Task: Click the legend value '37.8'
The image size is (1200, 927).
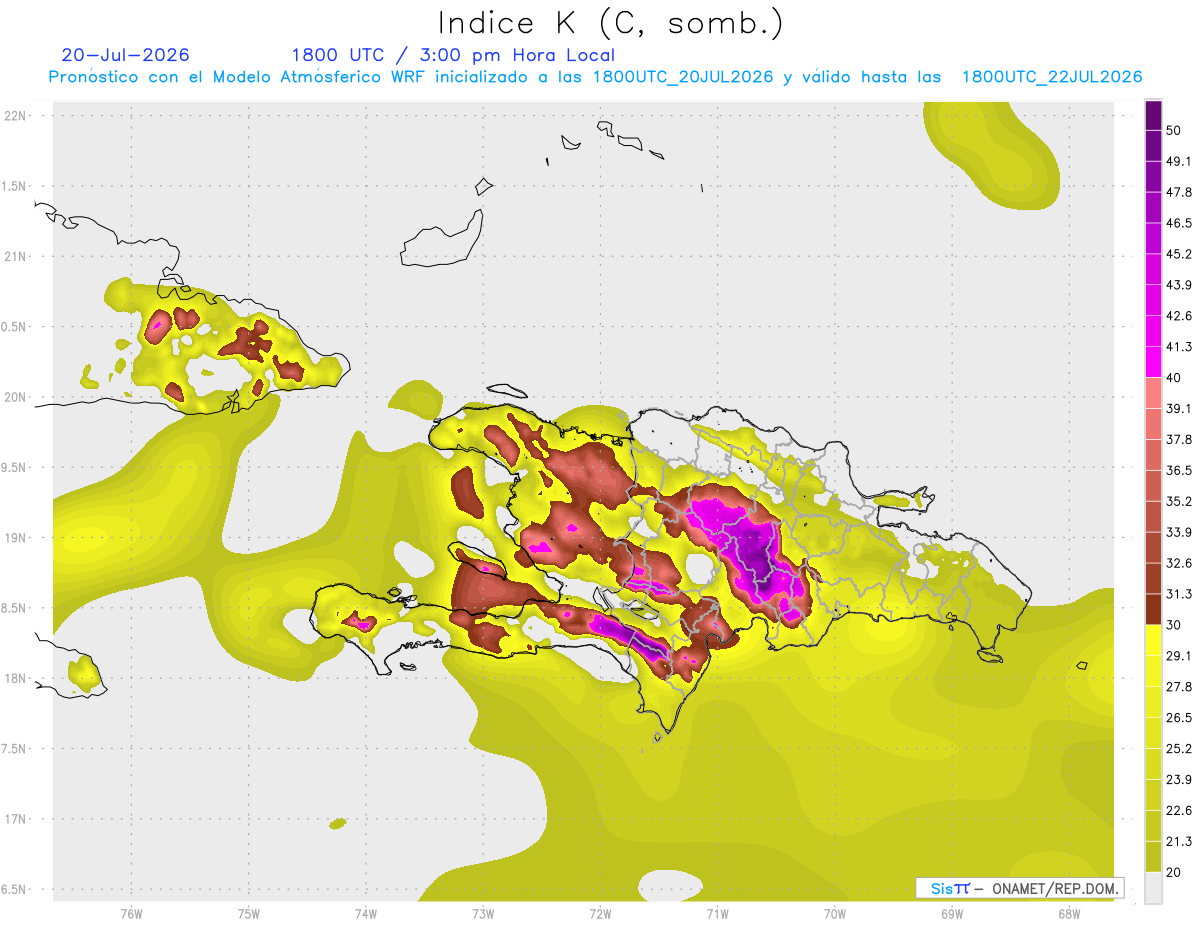Action: [1179, 440]
